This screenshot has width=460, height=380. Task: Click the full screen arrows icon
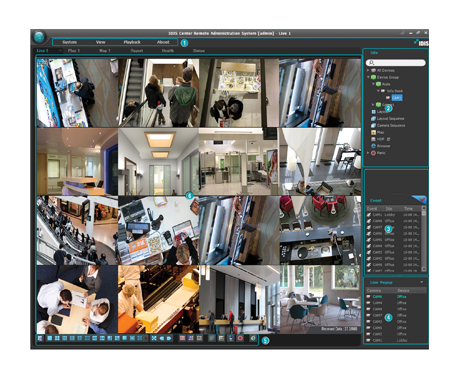[154, 338]
